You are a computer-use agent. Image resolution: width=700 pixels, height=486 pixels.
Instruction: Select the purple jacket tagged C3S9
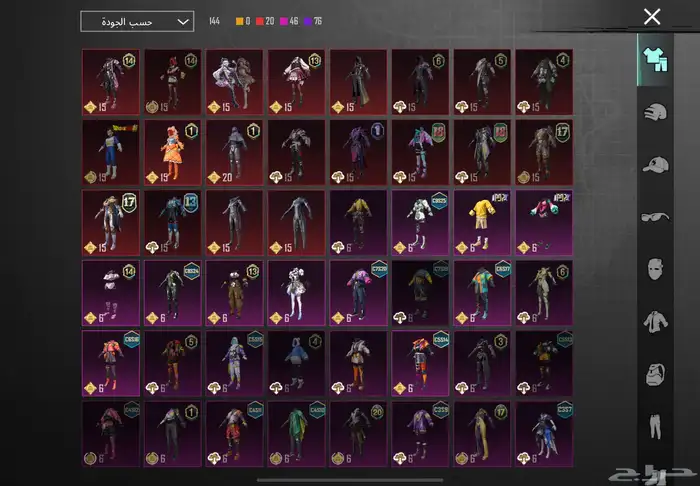tap(420, 434)
